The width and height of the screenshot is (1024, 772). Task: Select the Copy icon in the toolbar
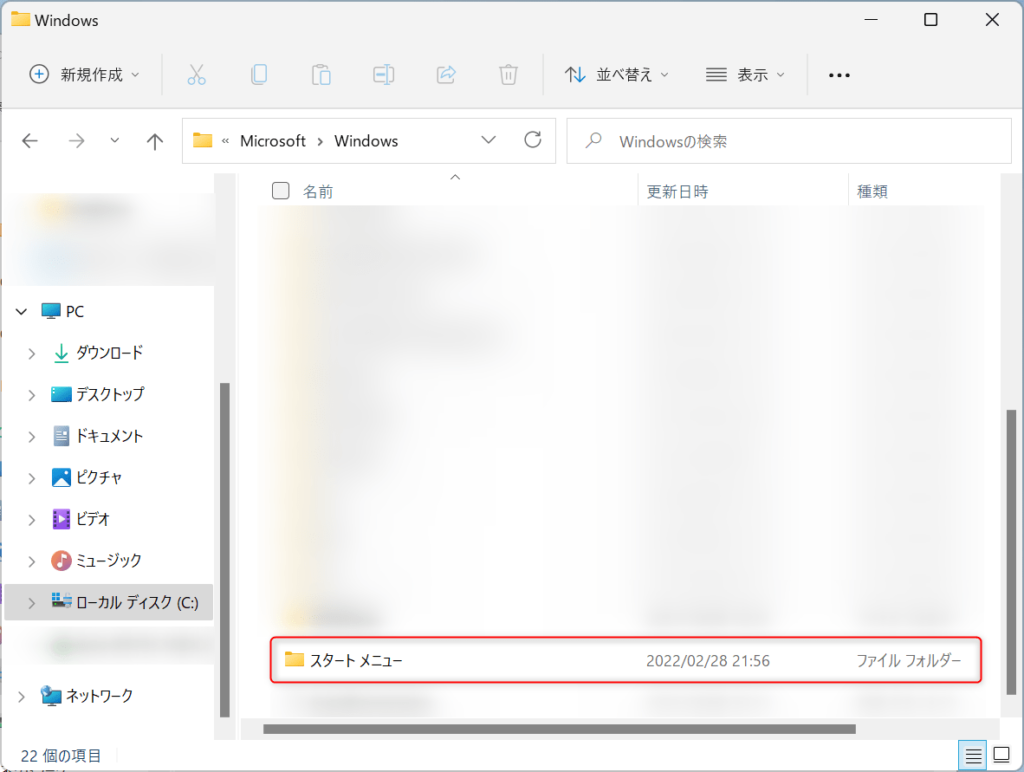(x=259, y=74)
